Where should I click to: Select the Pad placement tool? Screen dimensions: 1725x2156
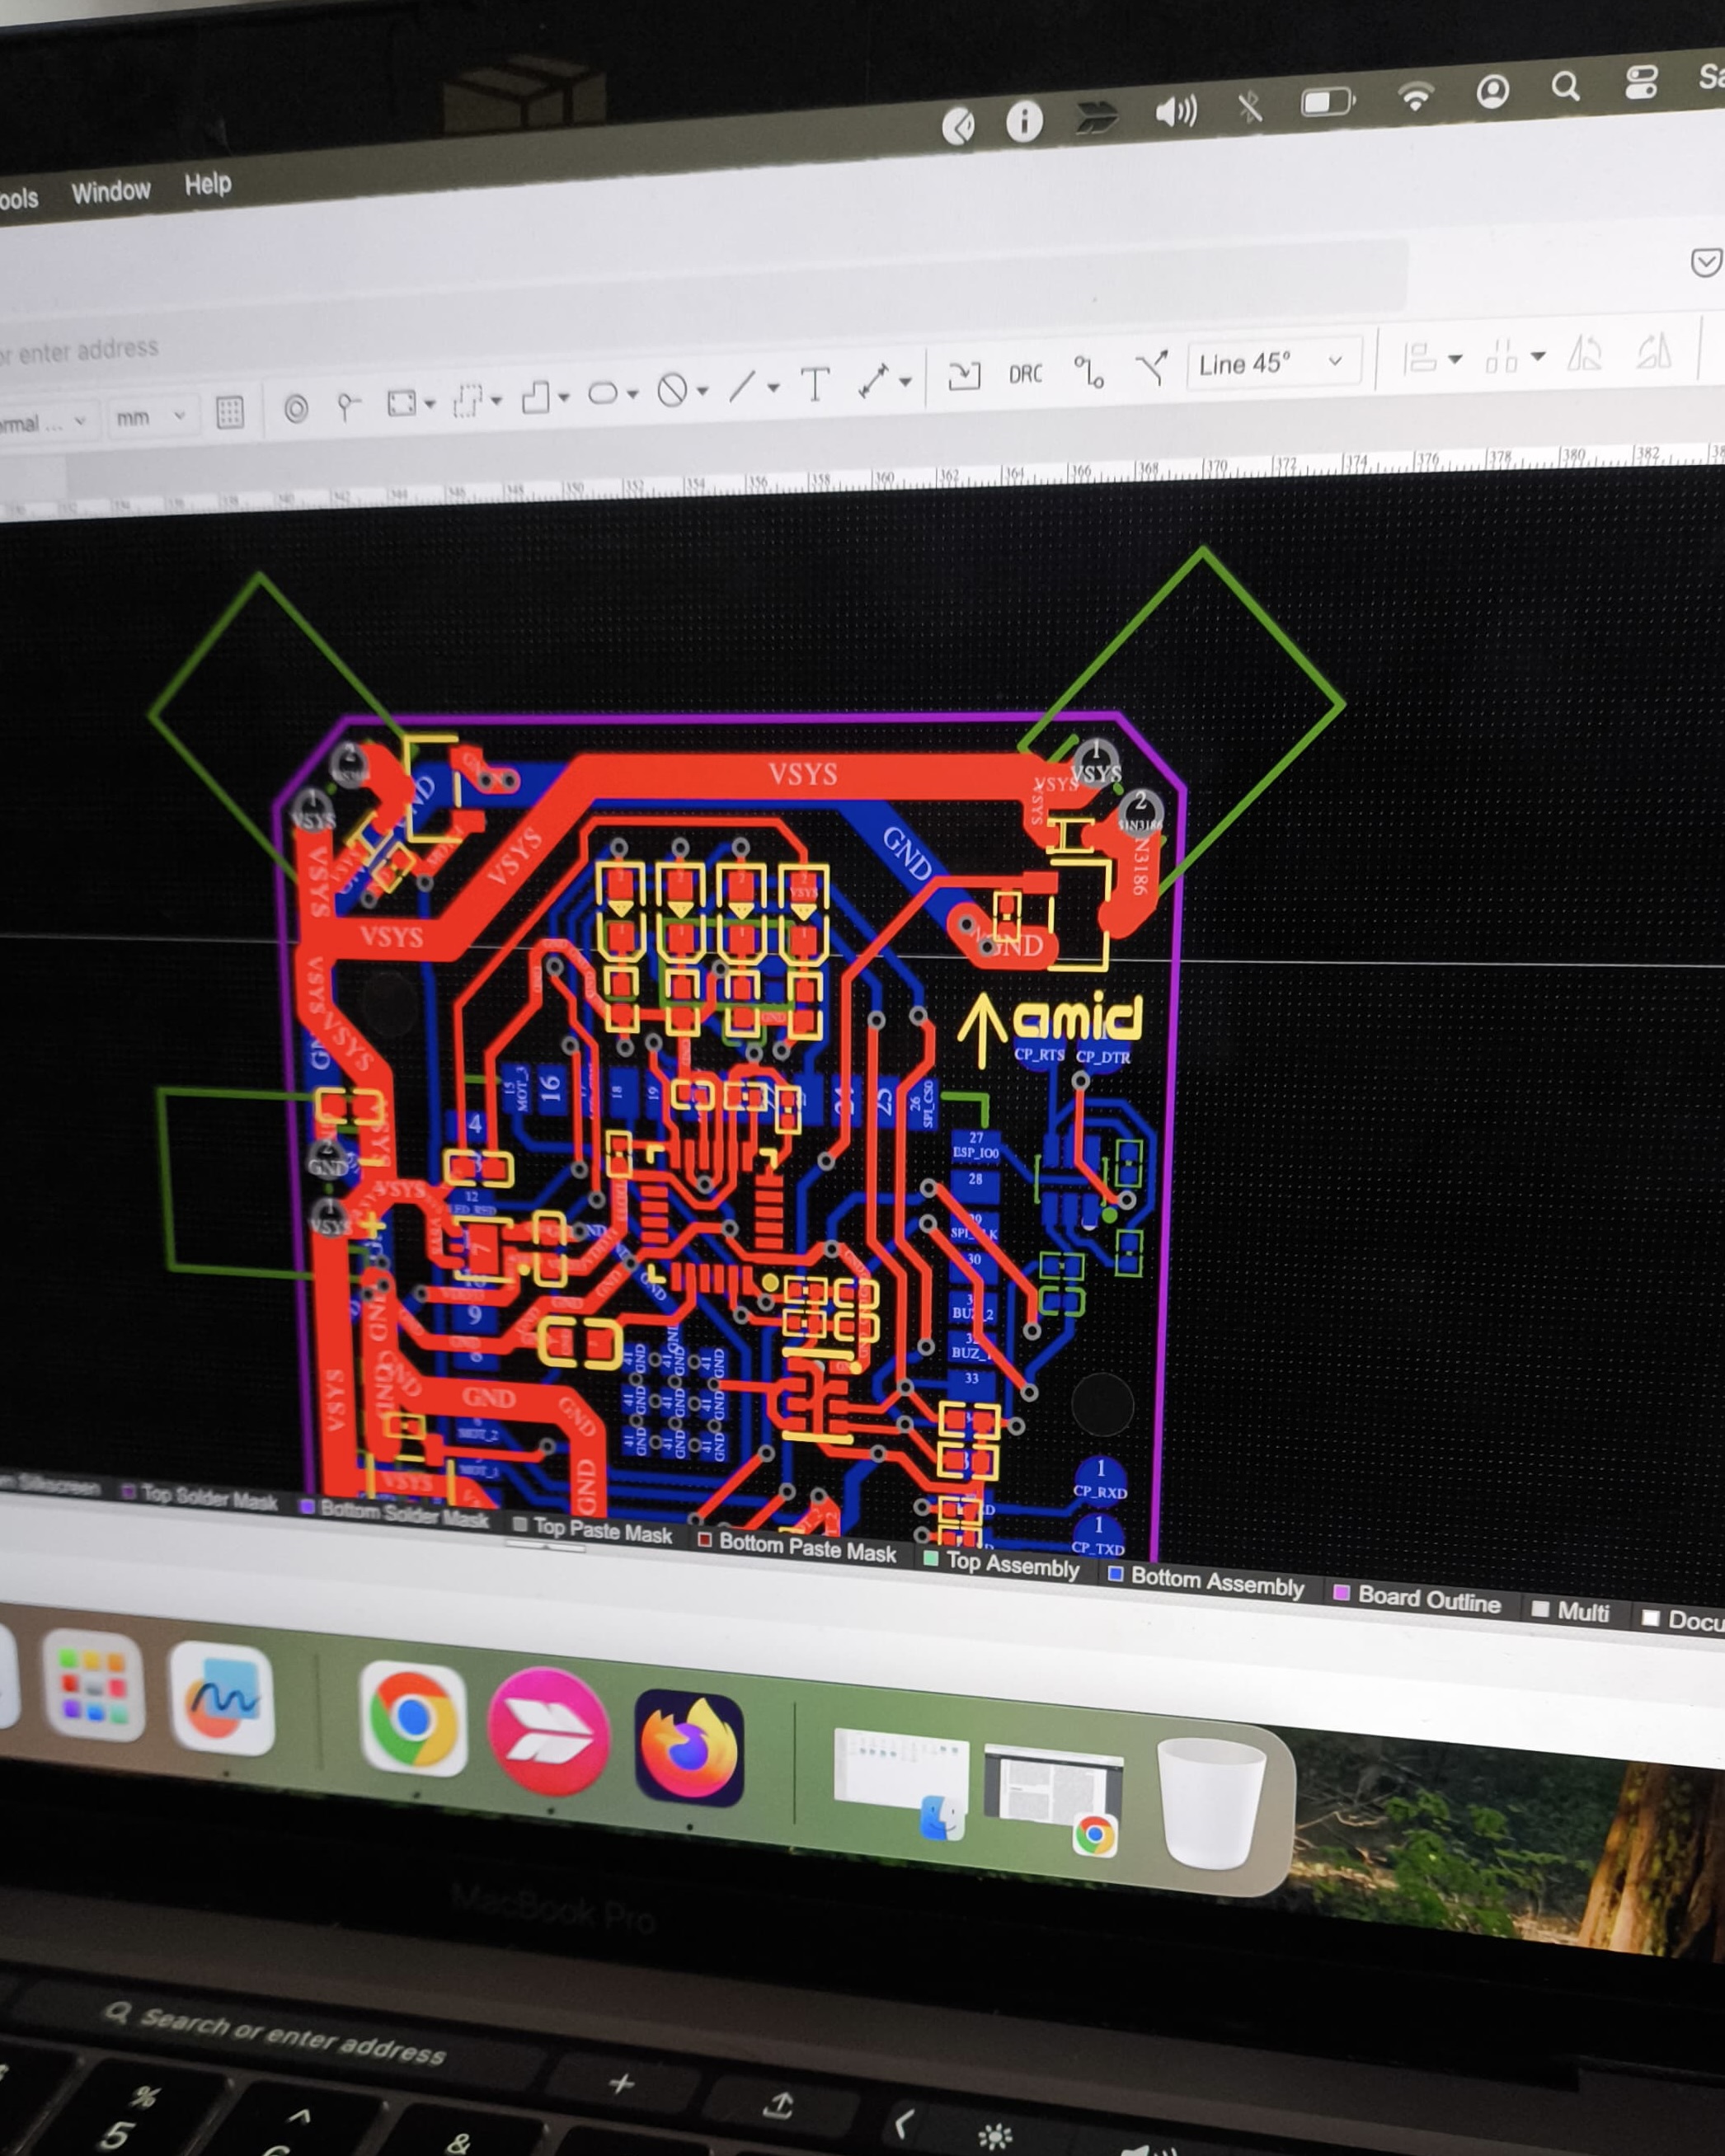click(x=296, y=408)
